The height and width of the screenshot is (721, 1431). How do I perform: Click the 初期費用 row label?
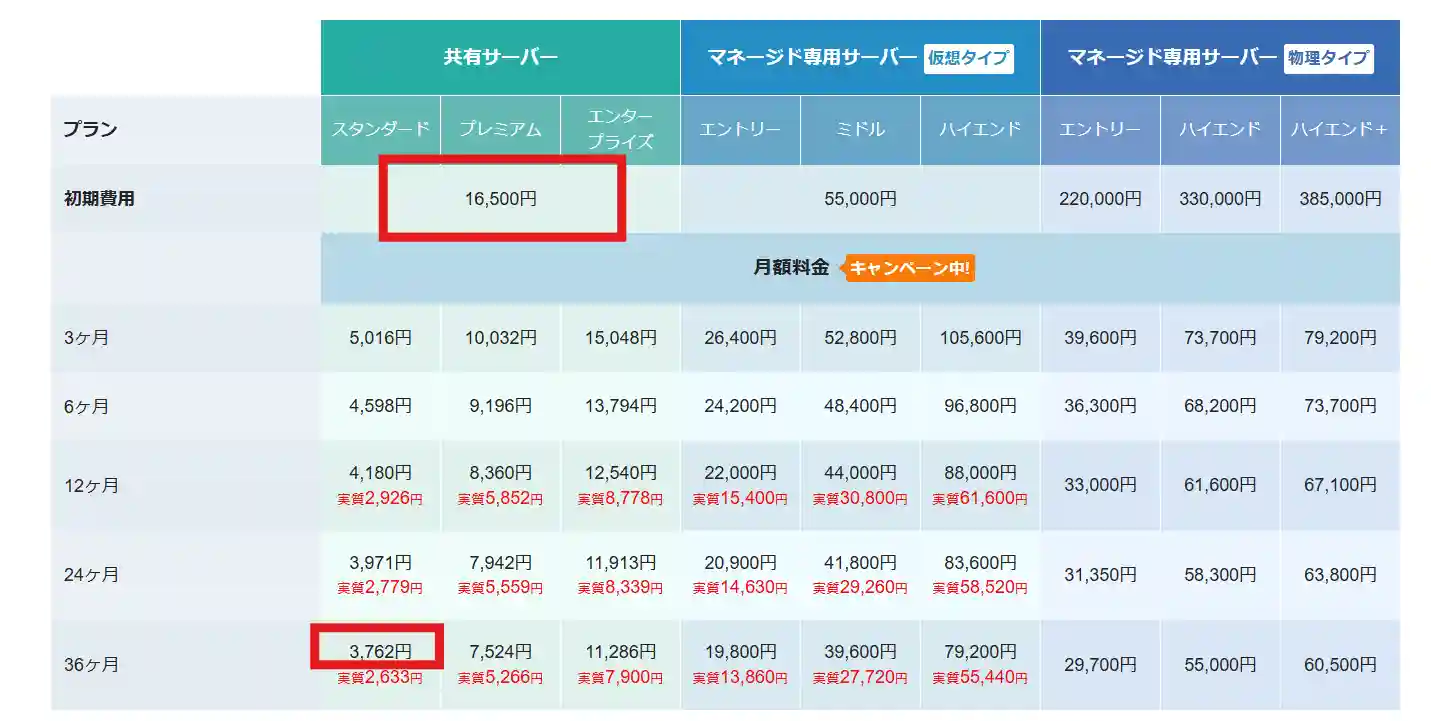[x=98, y=198]
